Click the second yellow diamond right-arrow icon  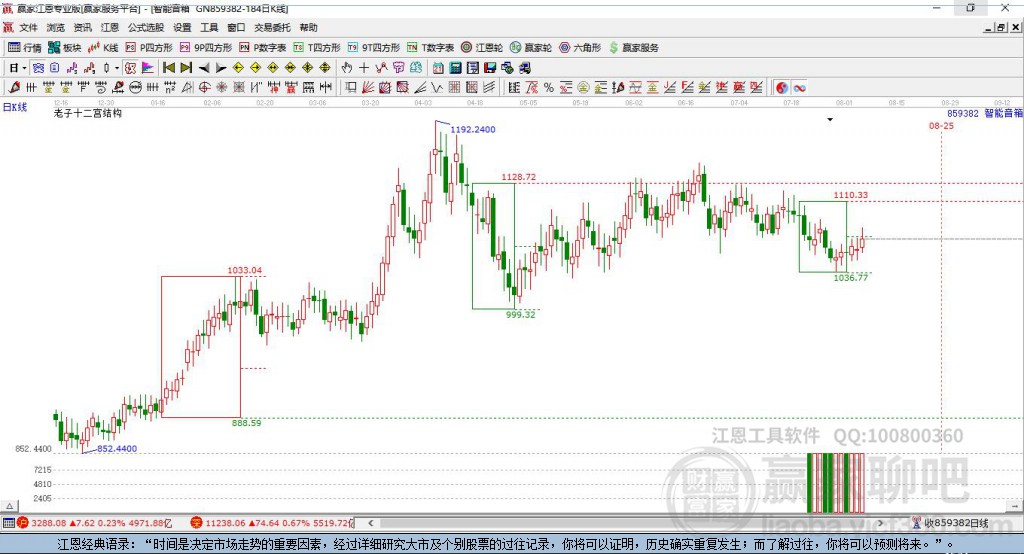[255, 68]
